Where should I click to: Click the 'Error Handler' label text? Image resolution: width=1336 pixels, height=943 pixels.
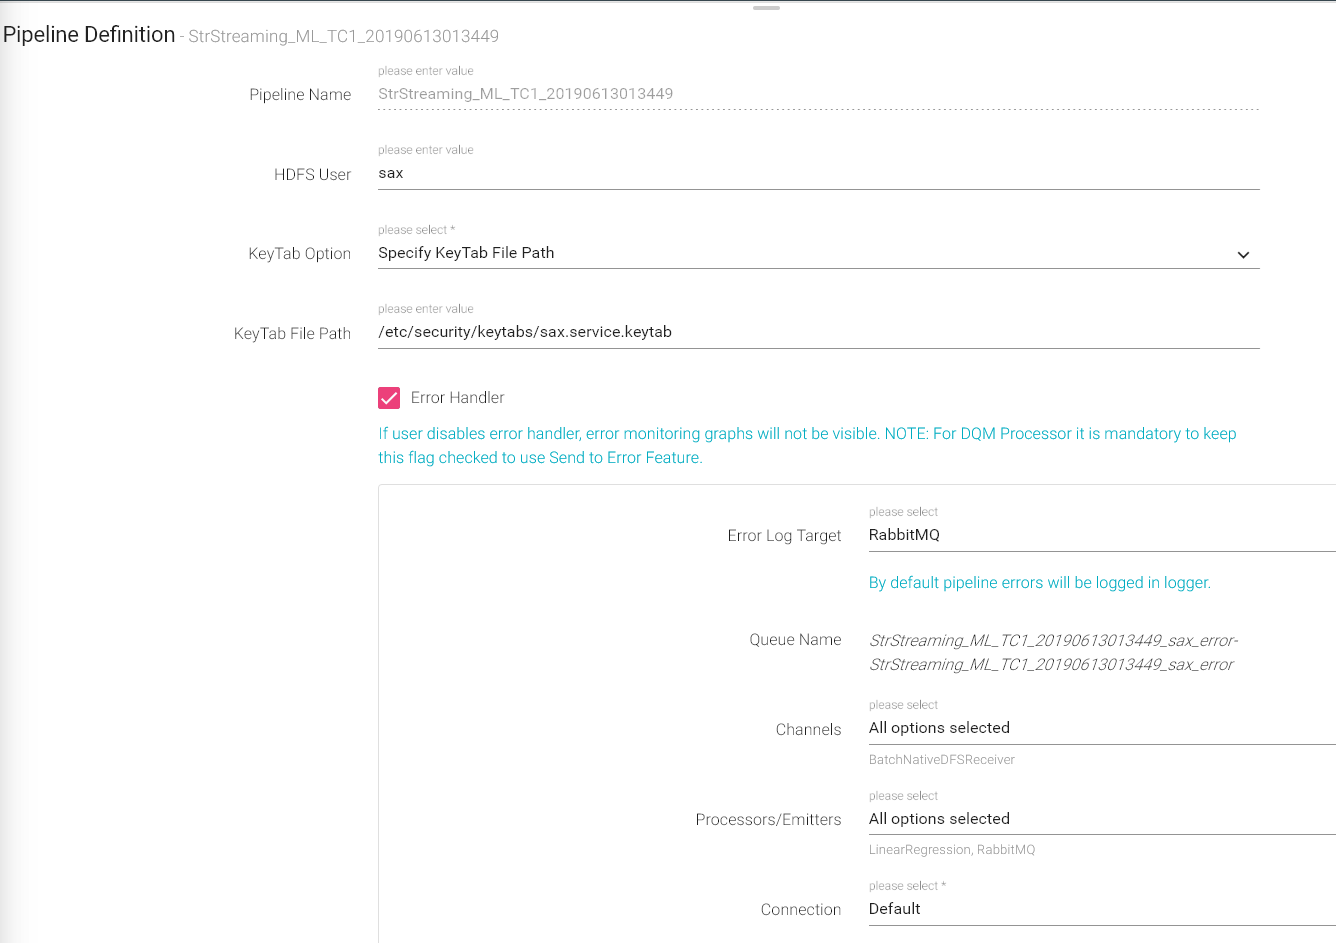(457, 398)
